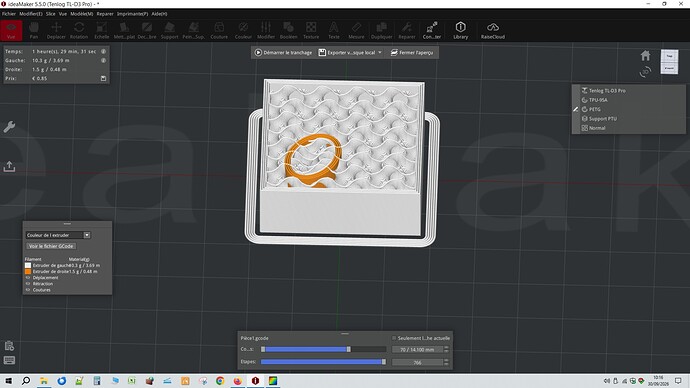
Task: Click the 3D rotate view icon
Action: 645,71
